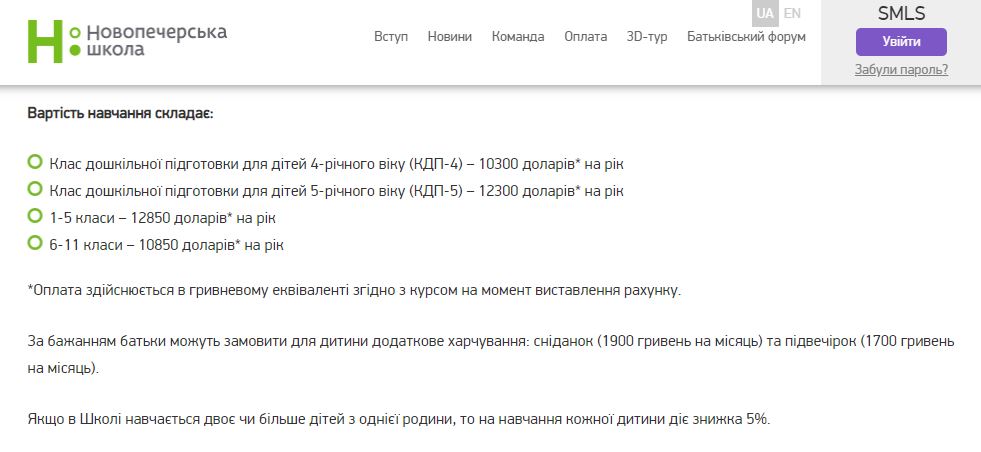The width and height of the screenshot is (981, 452).
Task: Click the Новопечерська школа logo text
Action: 156,40
